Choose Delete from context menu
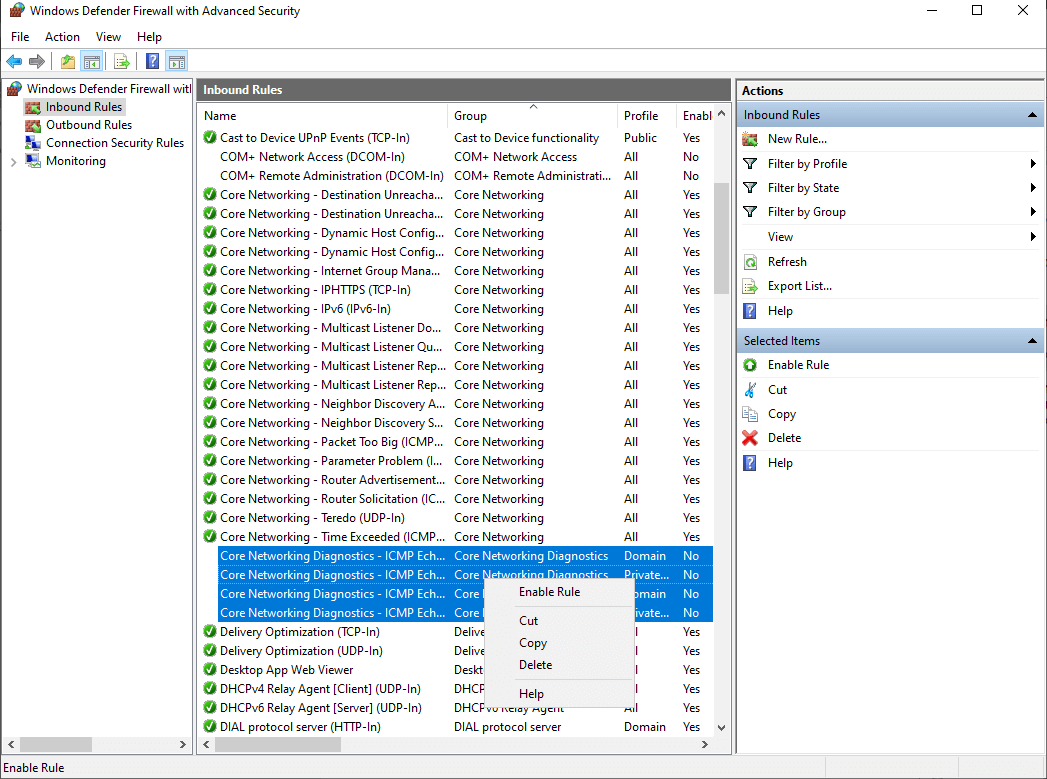1047x779 pixels. tap(559, 665)
